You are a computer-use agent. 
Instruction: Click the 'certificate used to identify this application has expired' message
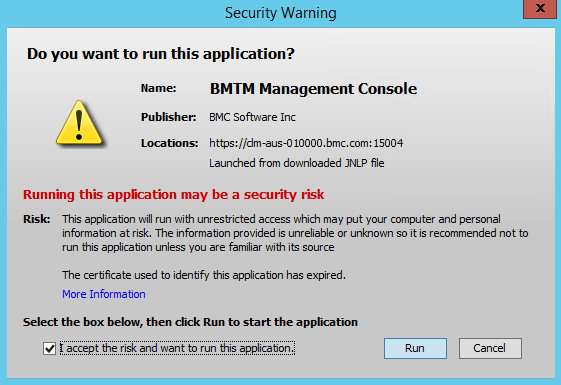click(204, 275)
